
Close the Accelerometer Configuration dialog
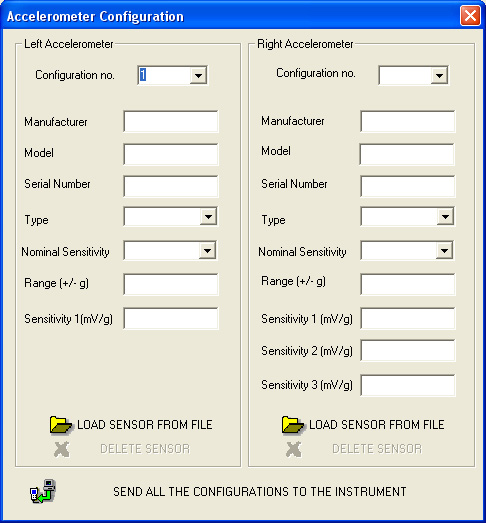click(470, 16)
